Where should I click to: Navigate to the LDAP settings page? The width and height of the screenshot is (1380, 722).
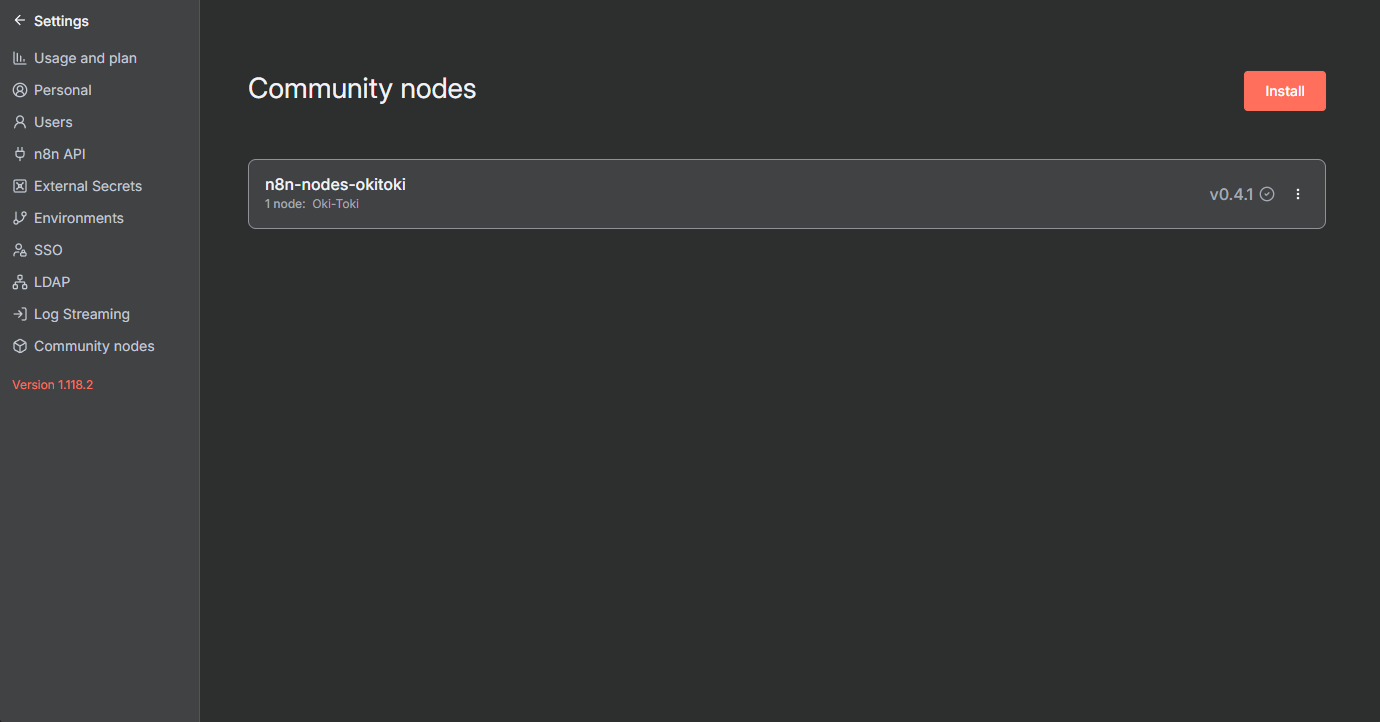tap(52, 281)
